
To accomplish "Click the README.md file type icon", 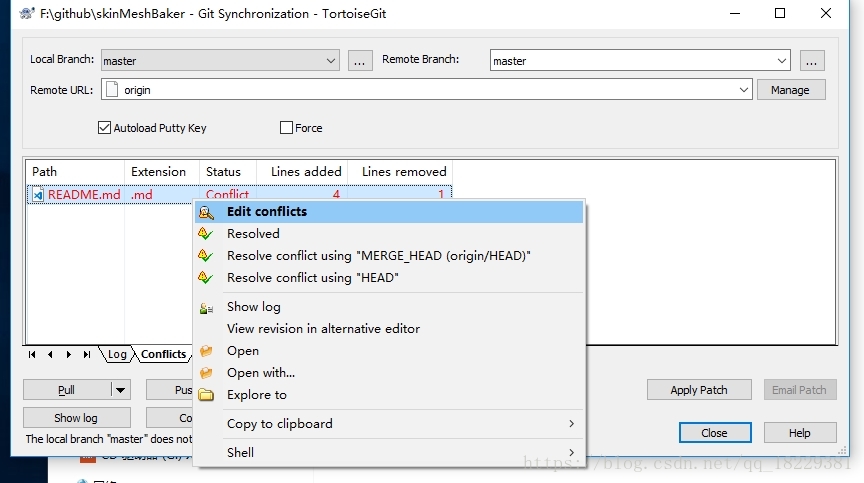I will [x=37, y=195].
